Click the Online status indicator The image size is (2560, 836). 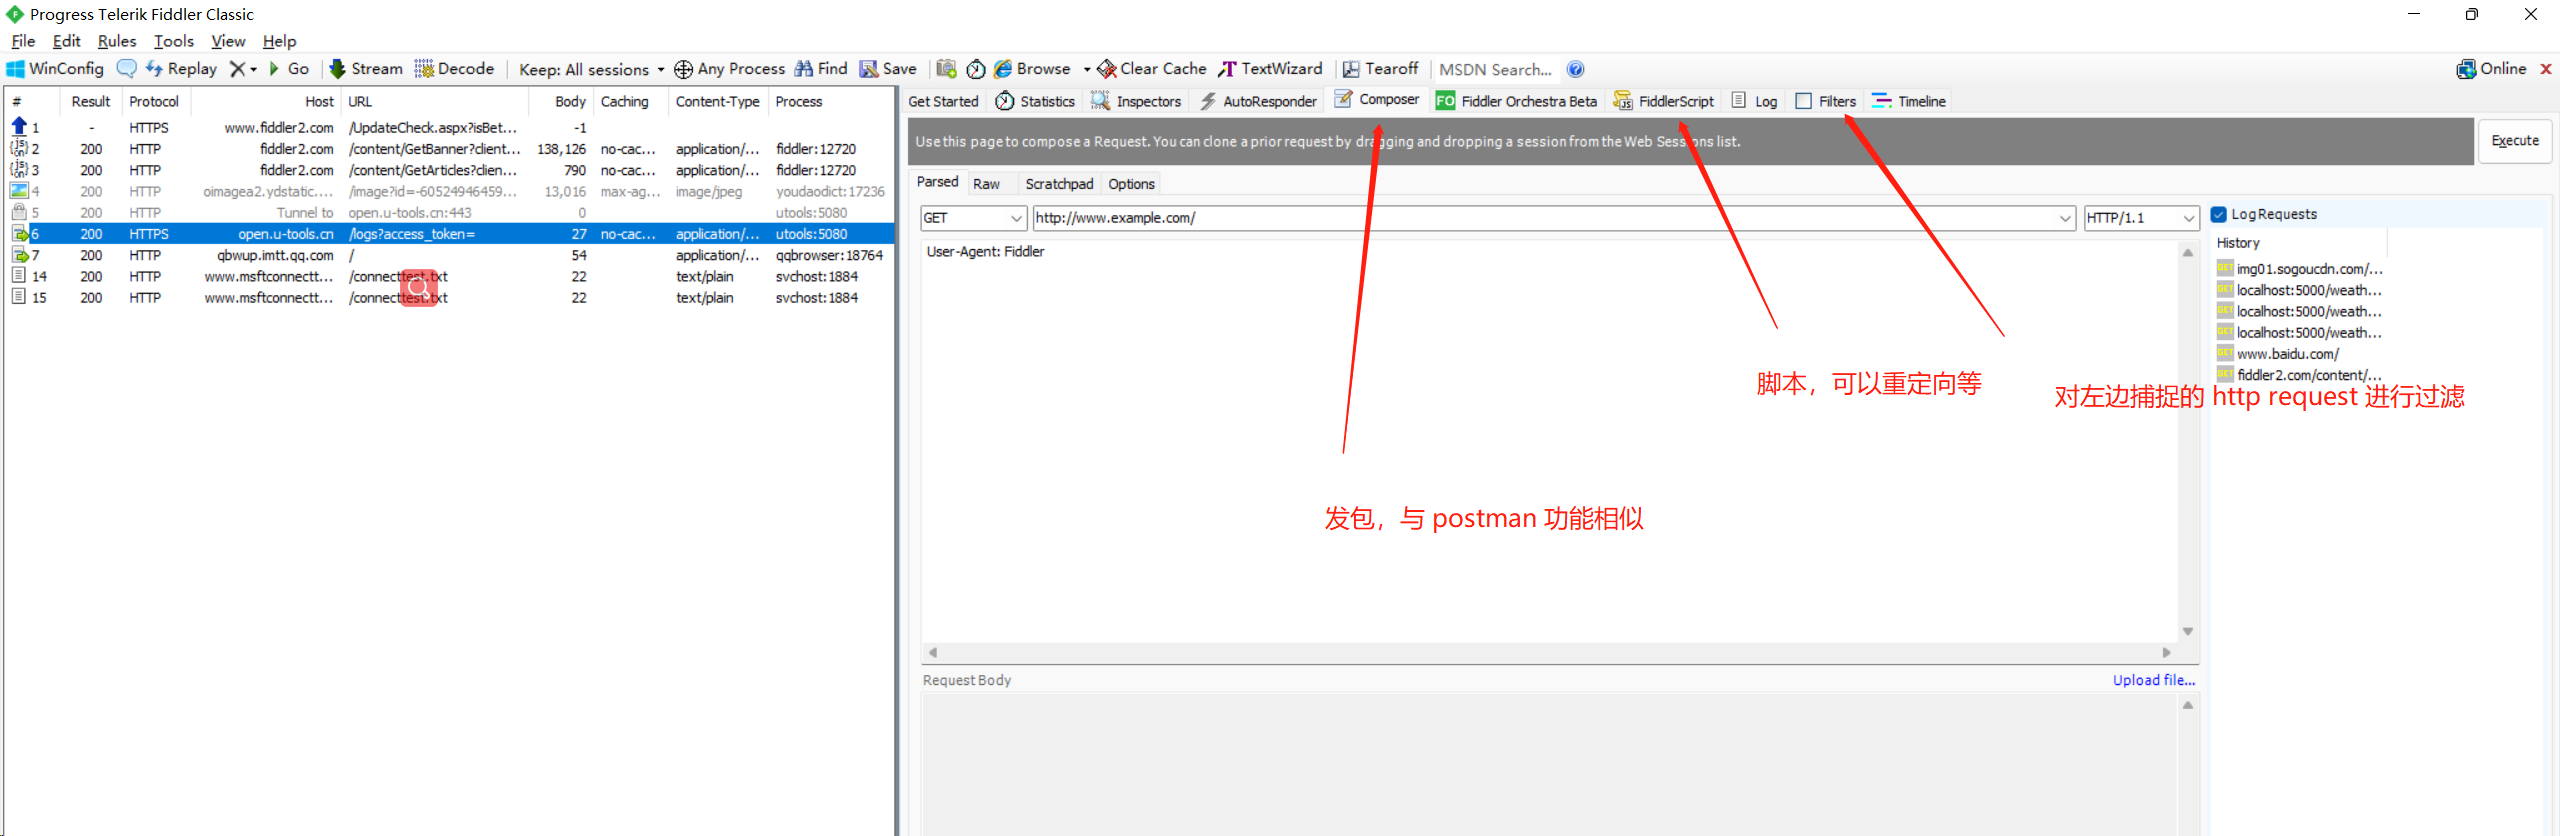click(x=2491, y=69)
